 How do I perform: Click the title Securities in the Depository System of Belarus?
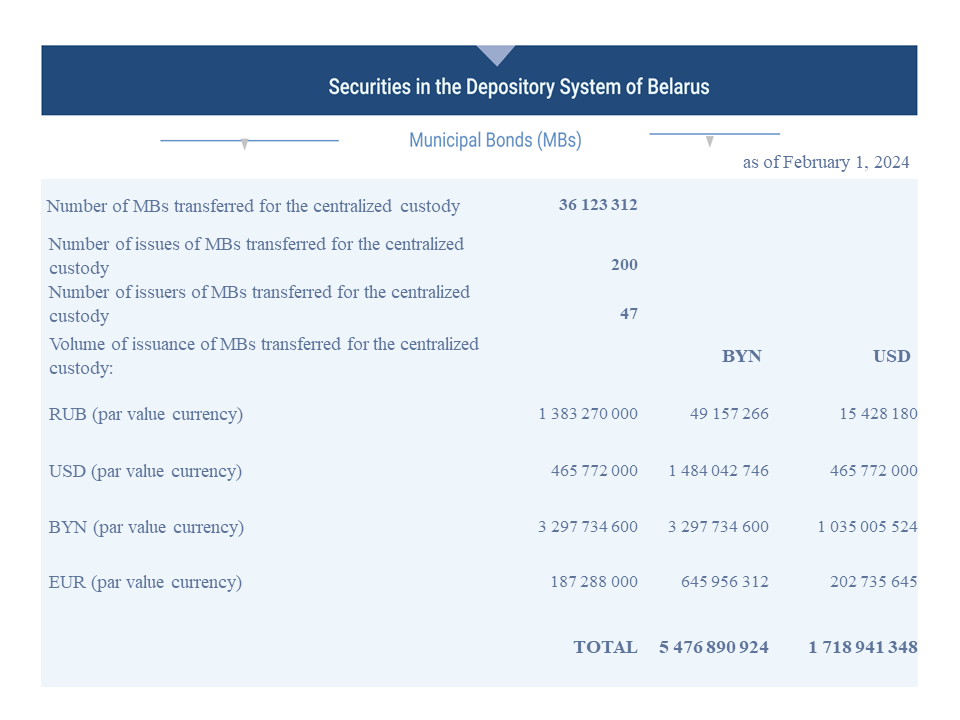[519, 87]
